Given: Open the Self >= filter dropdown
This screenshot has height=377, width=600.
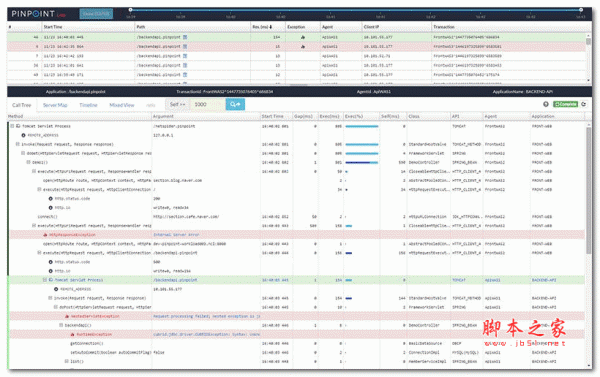Looking at the screenshot, I should [x=177, y=104].
